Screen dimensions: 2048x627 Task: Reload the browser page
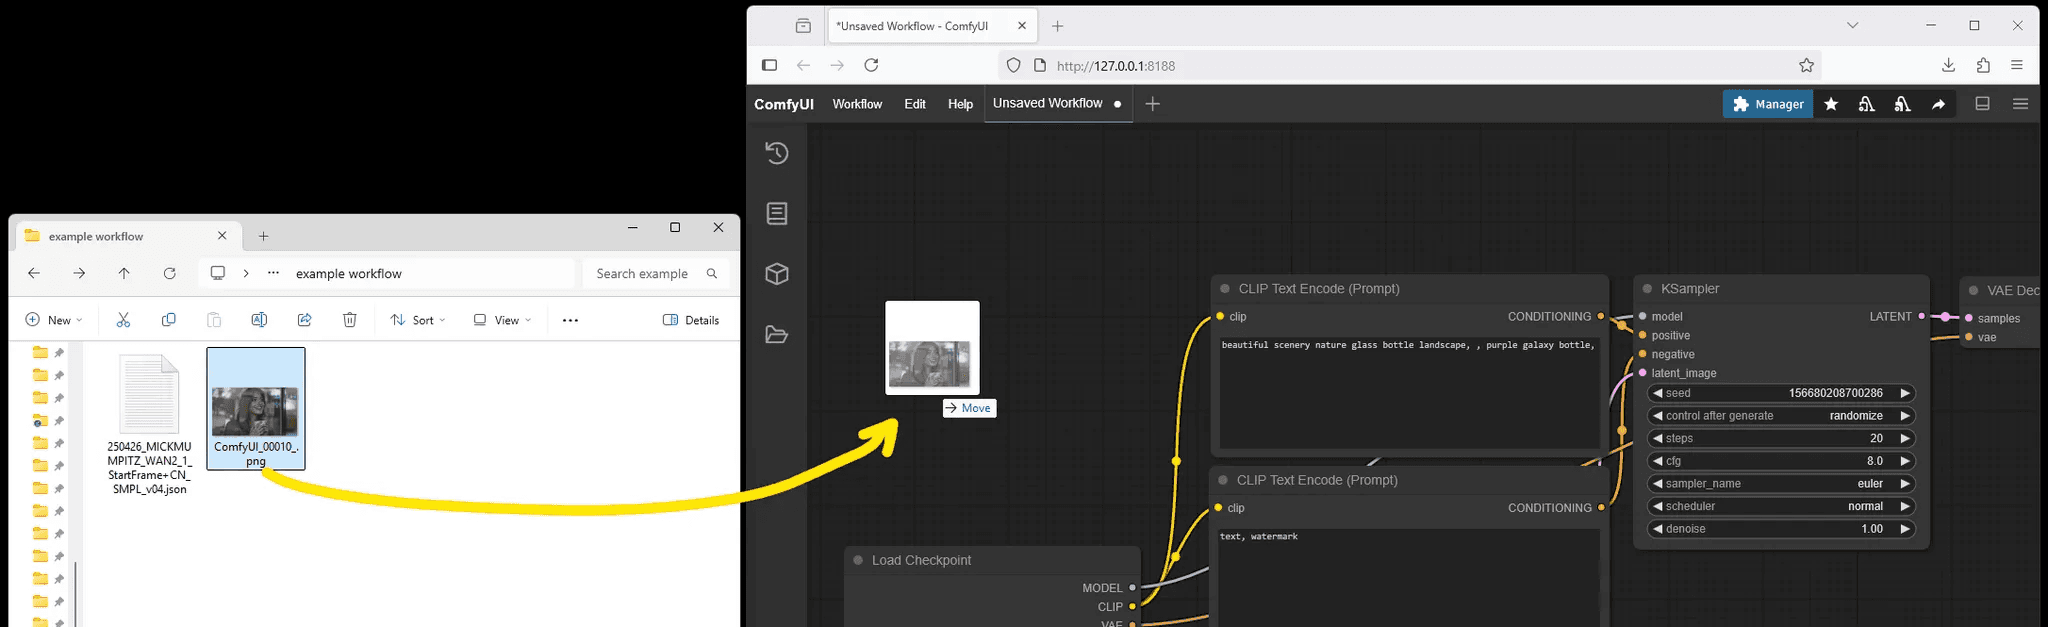[871, 65]
